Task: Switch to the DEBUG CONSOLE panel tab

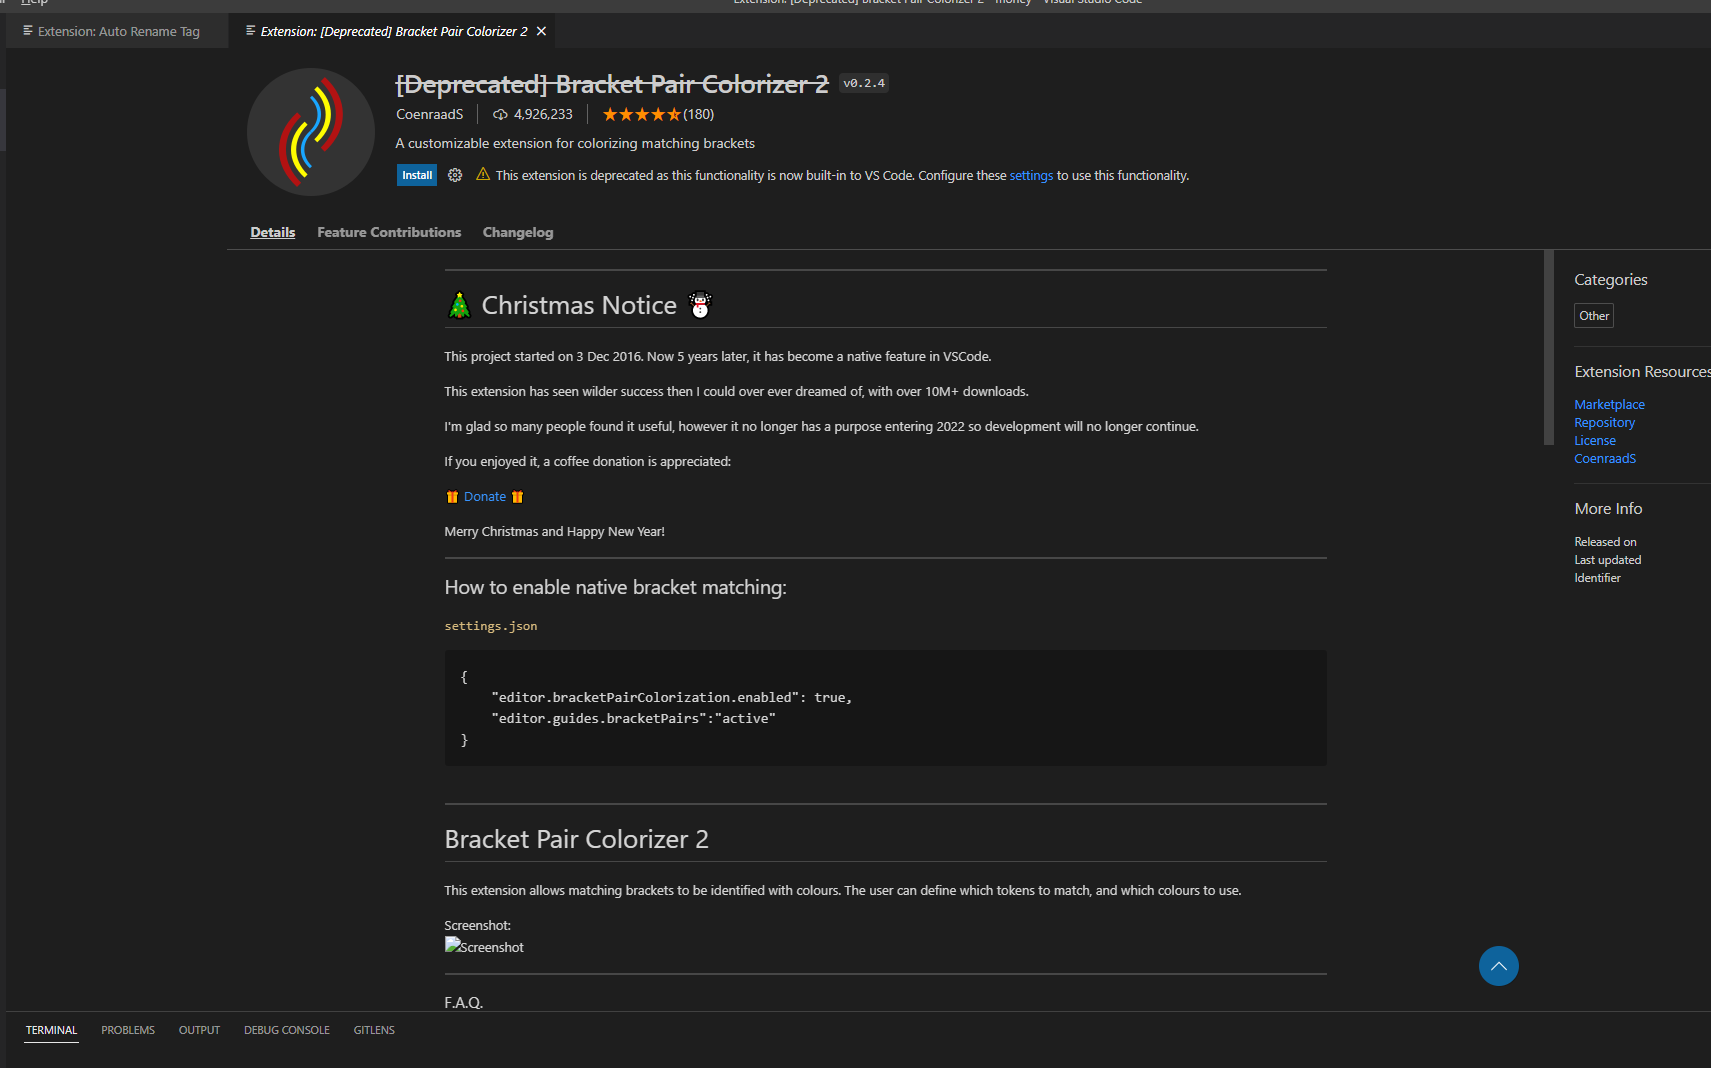Action: coord(287,1030)
